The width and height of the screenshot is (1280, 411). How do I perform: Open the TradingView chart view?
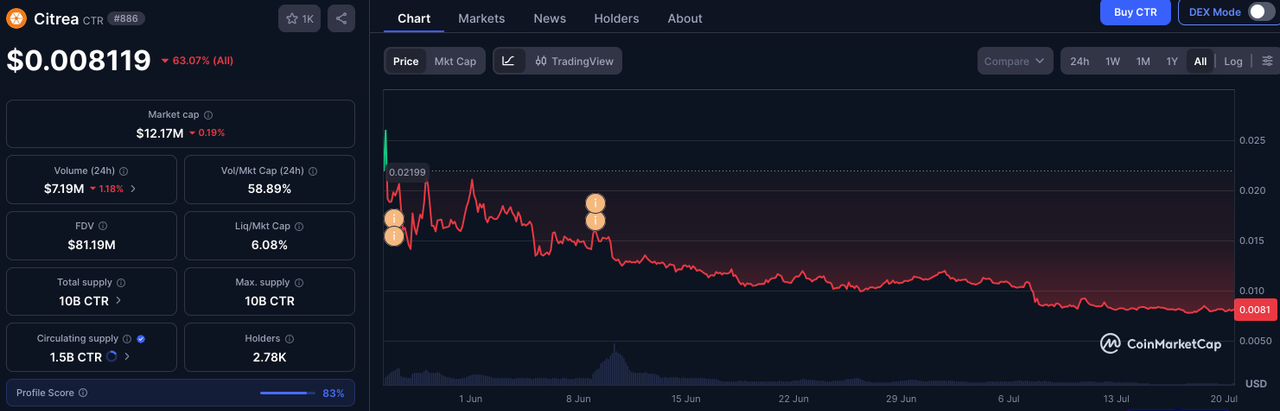coord(573,61)
